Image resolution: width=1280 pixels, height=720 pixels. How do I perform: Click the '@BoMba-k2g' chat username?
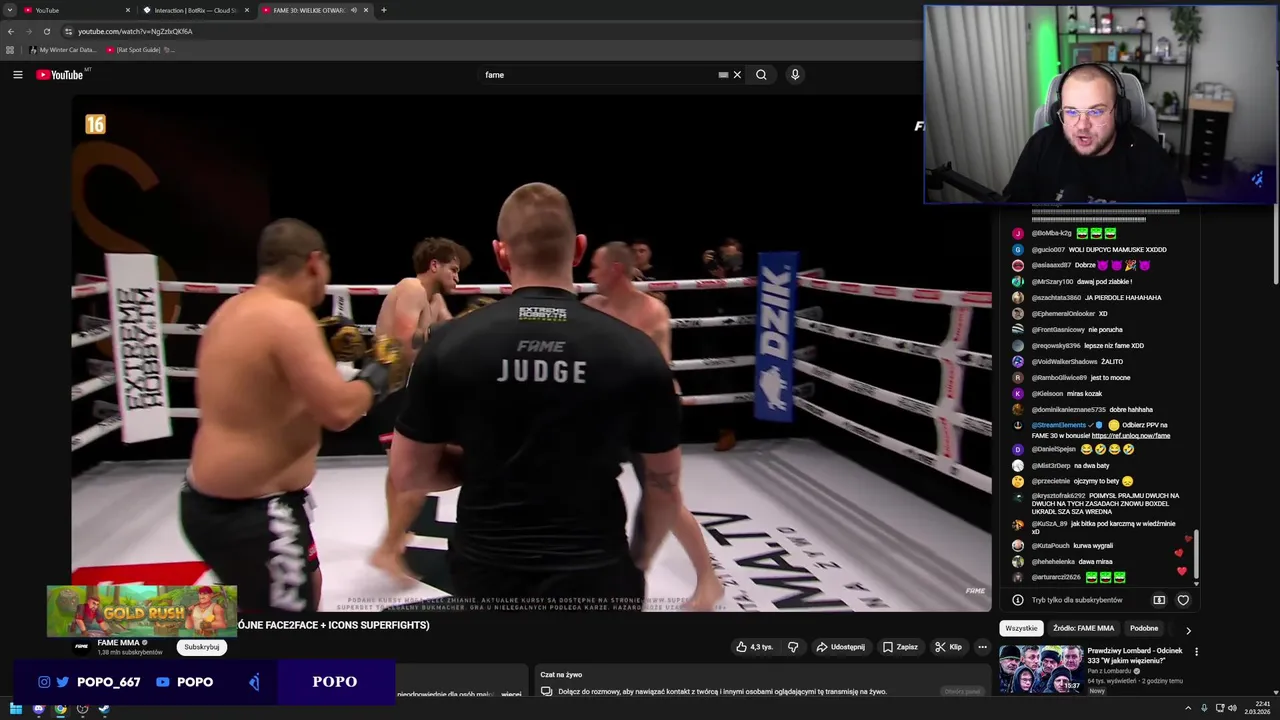tap(1051, 233)
